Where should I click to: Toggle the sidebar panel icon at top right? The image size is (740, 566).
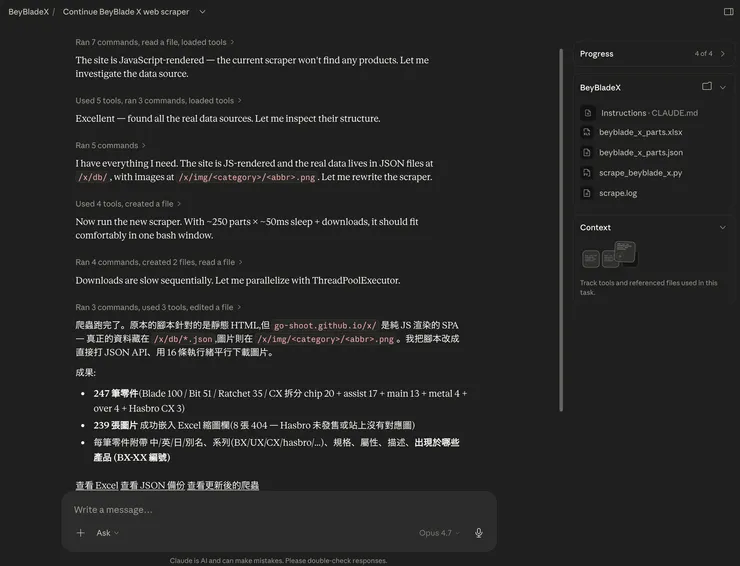[x=728, y=12]
